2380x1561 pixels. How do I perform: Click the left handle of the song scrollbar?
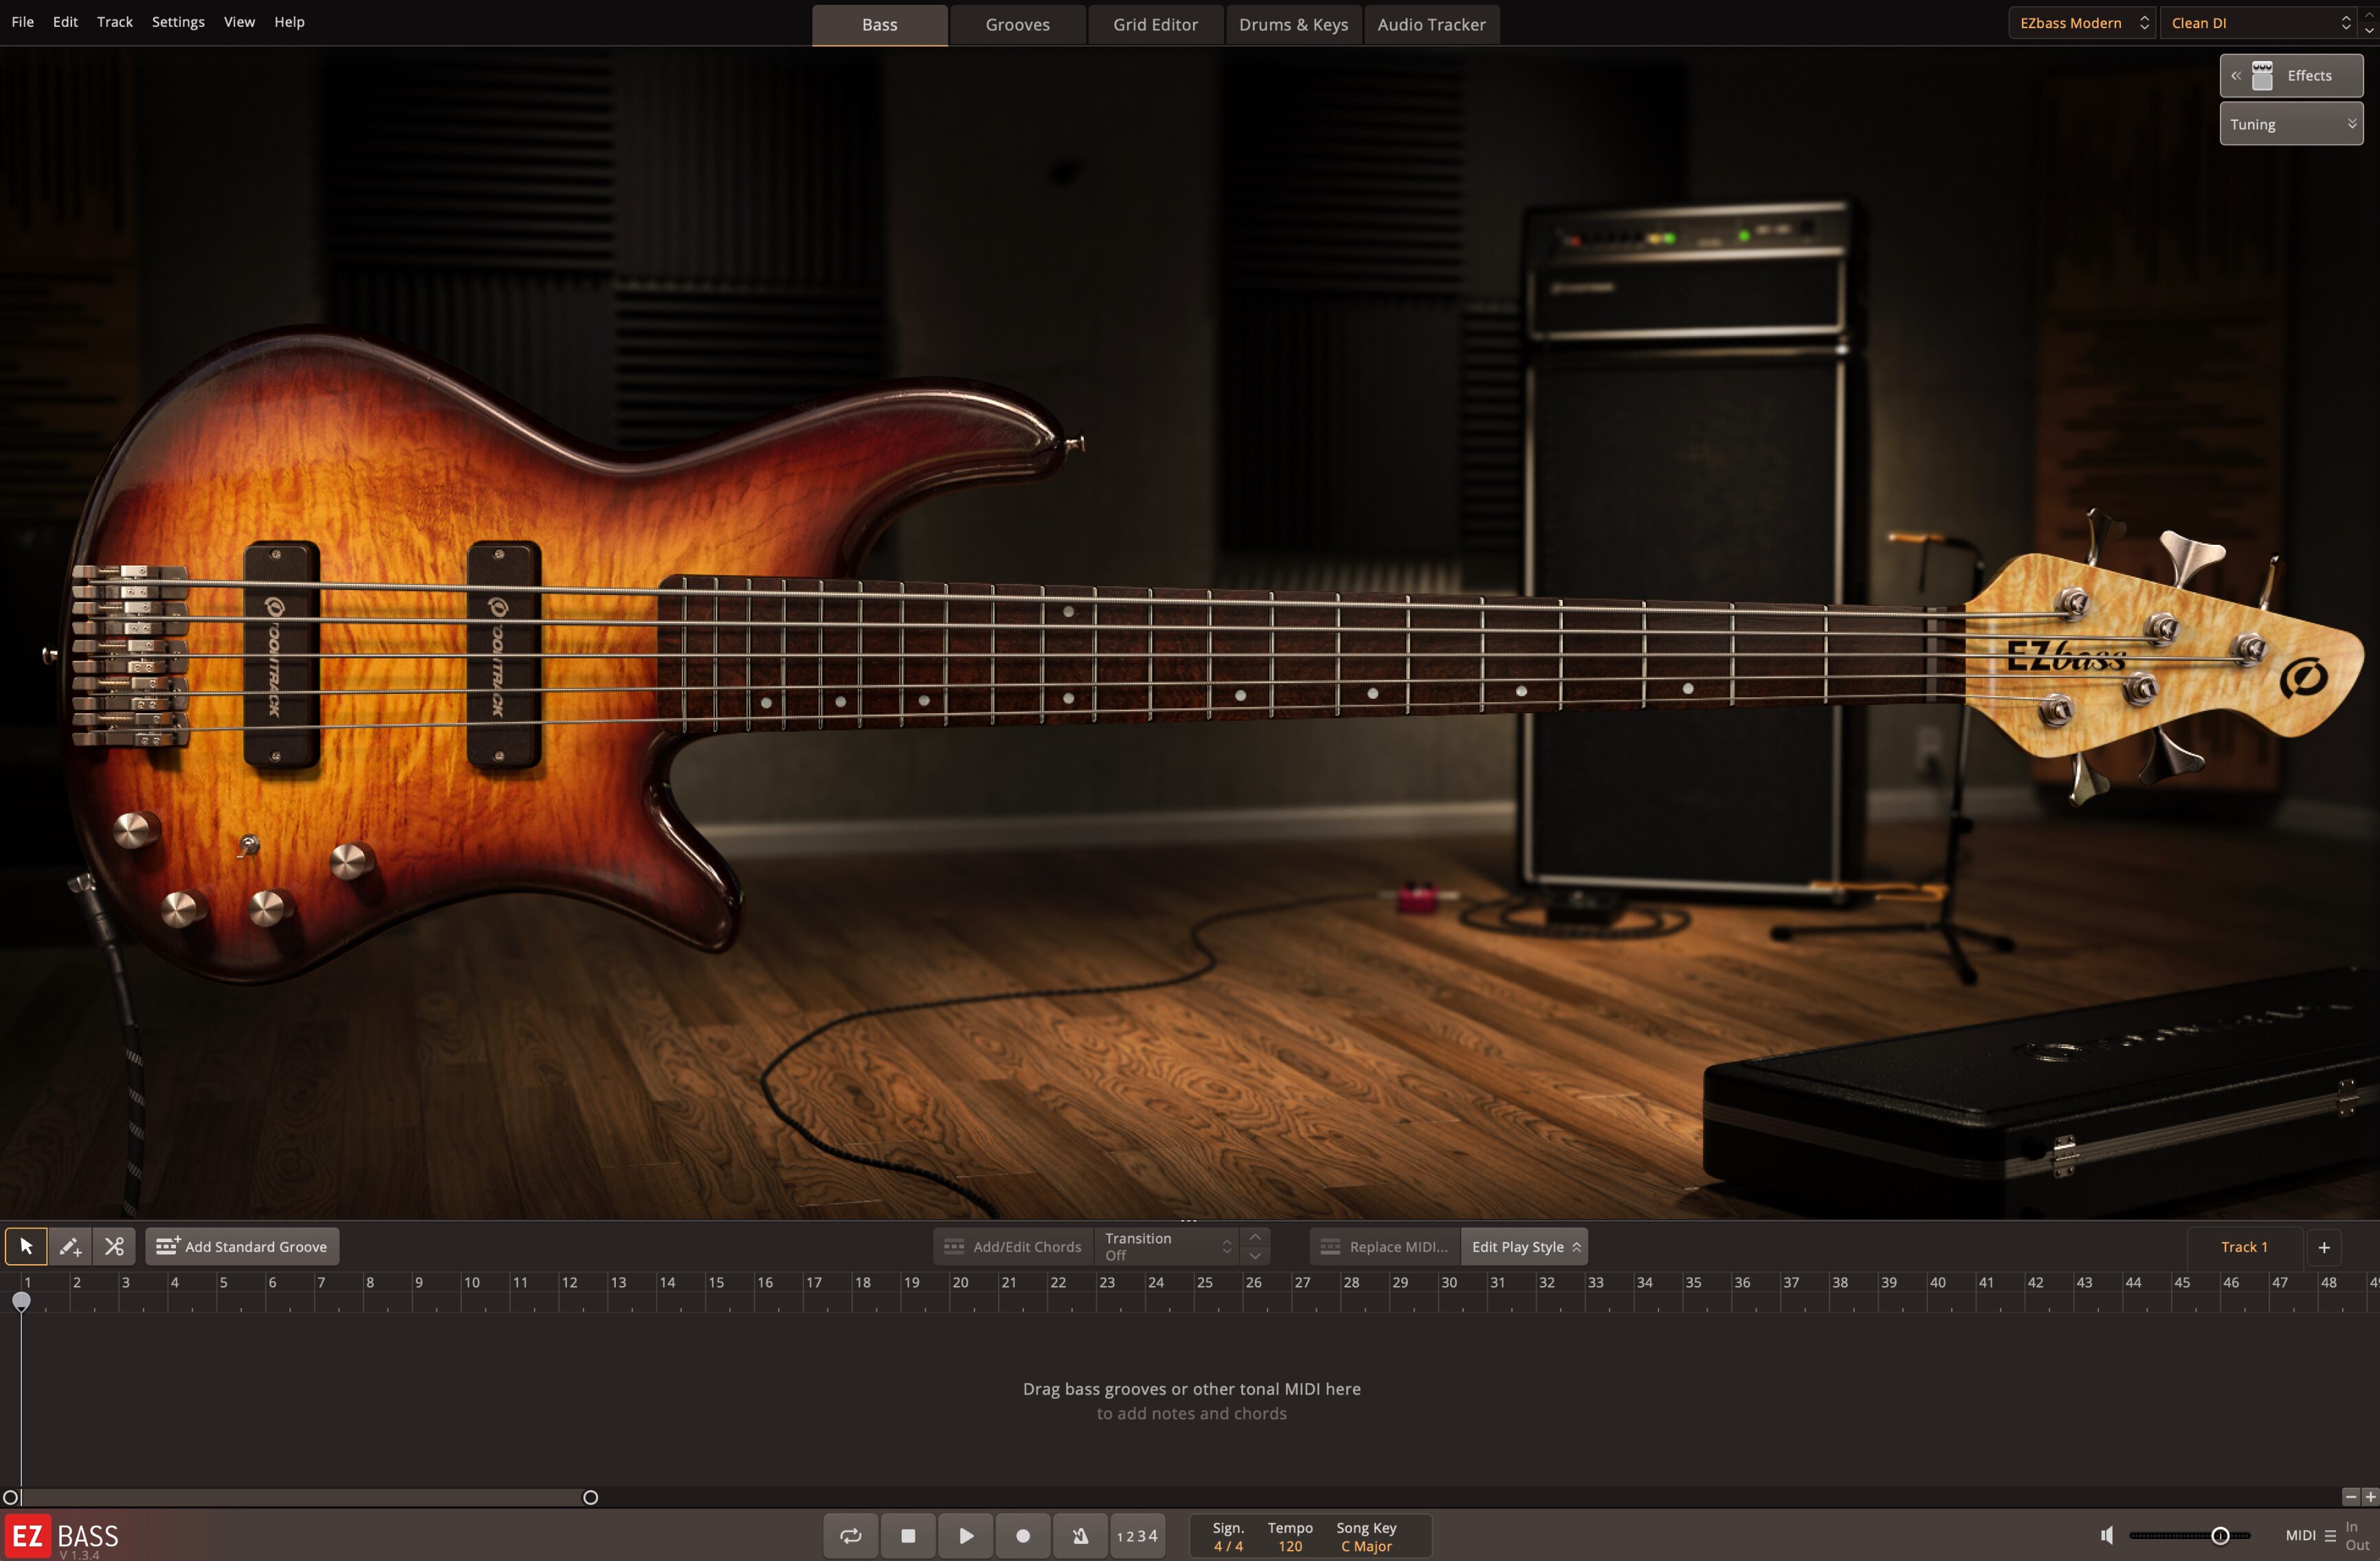click(x=10, y=1497)
